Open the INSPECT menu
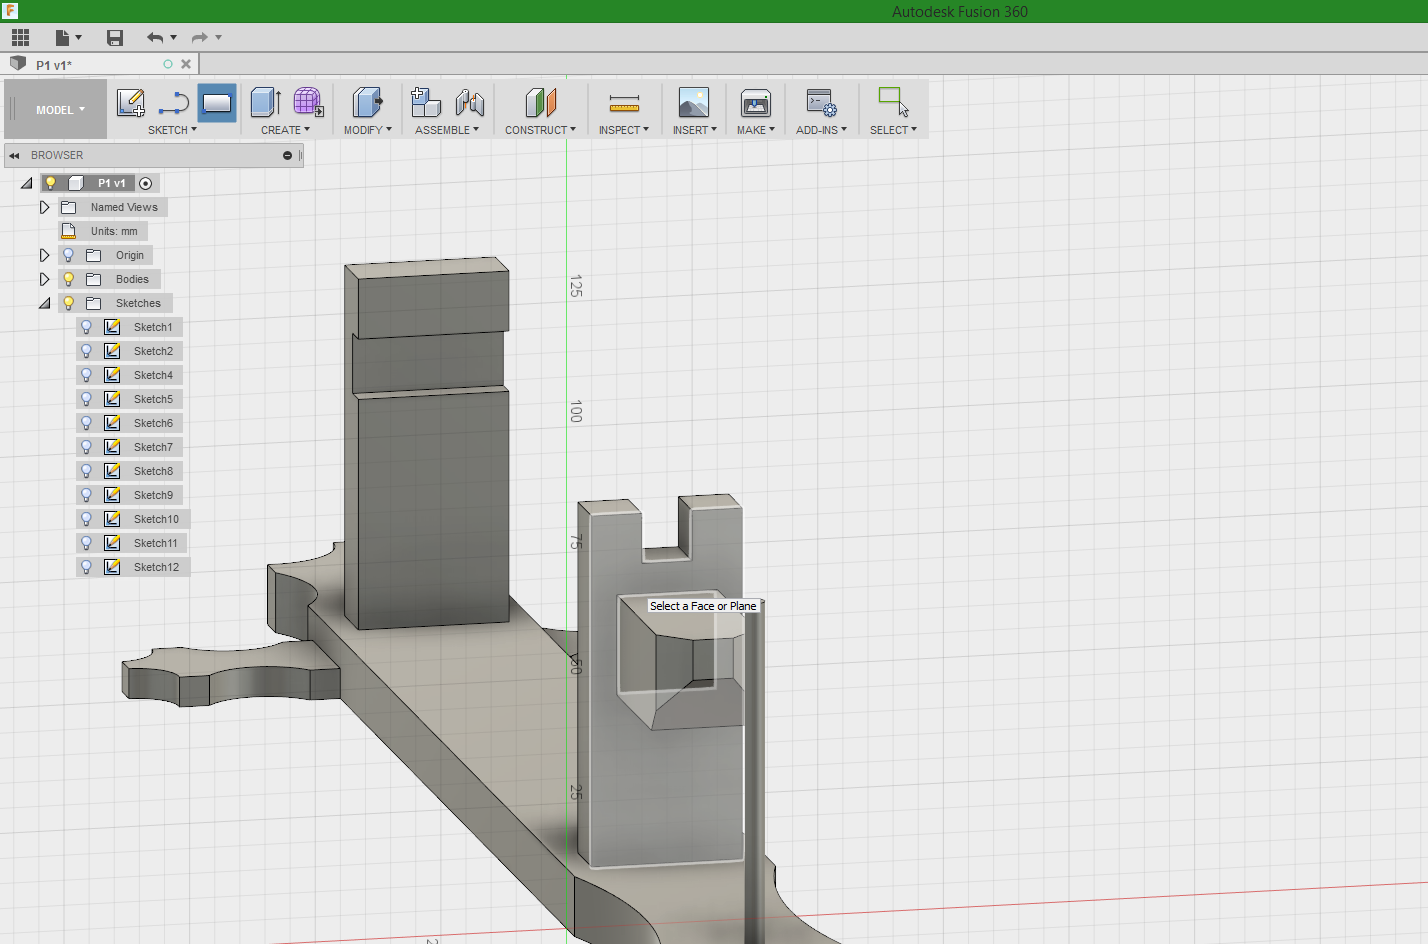This screenshot has width=1428, height=944. (624, 130)
